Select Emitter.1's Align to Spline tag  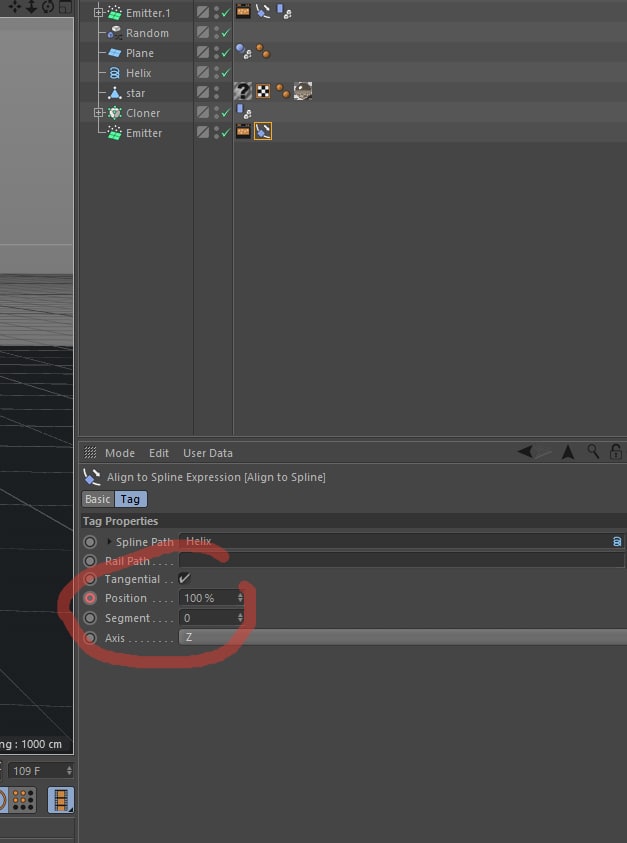point(263,11)
